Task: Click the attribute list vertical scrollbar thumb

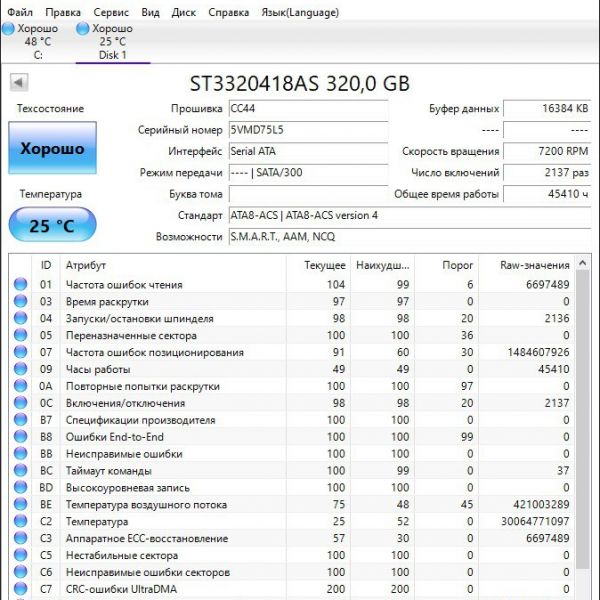Action: coord(582,419)
